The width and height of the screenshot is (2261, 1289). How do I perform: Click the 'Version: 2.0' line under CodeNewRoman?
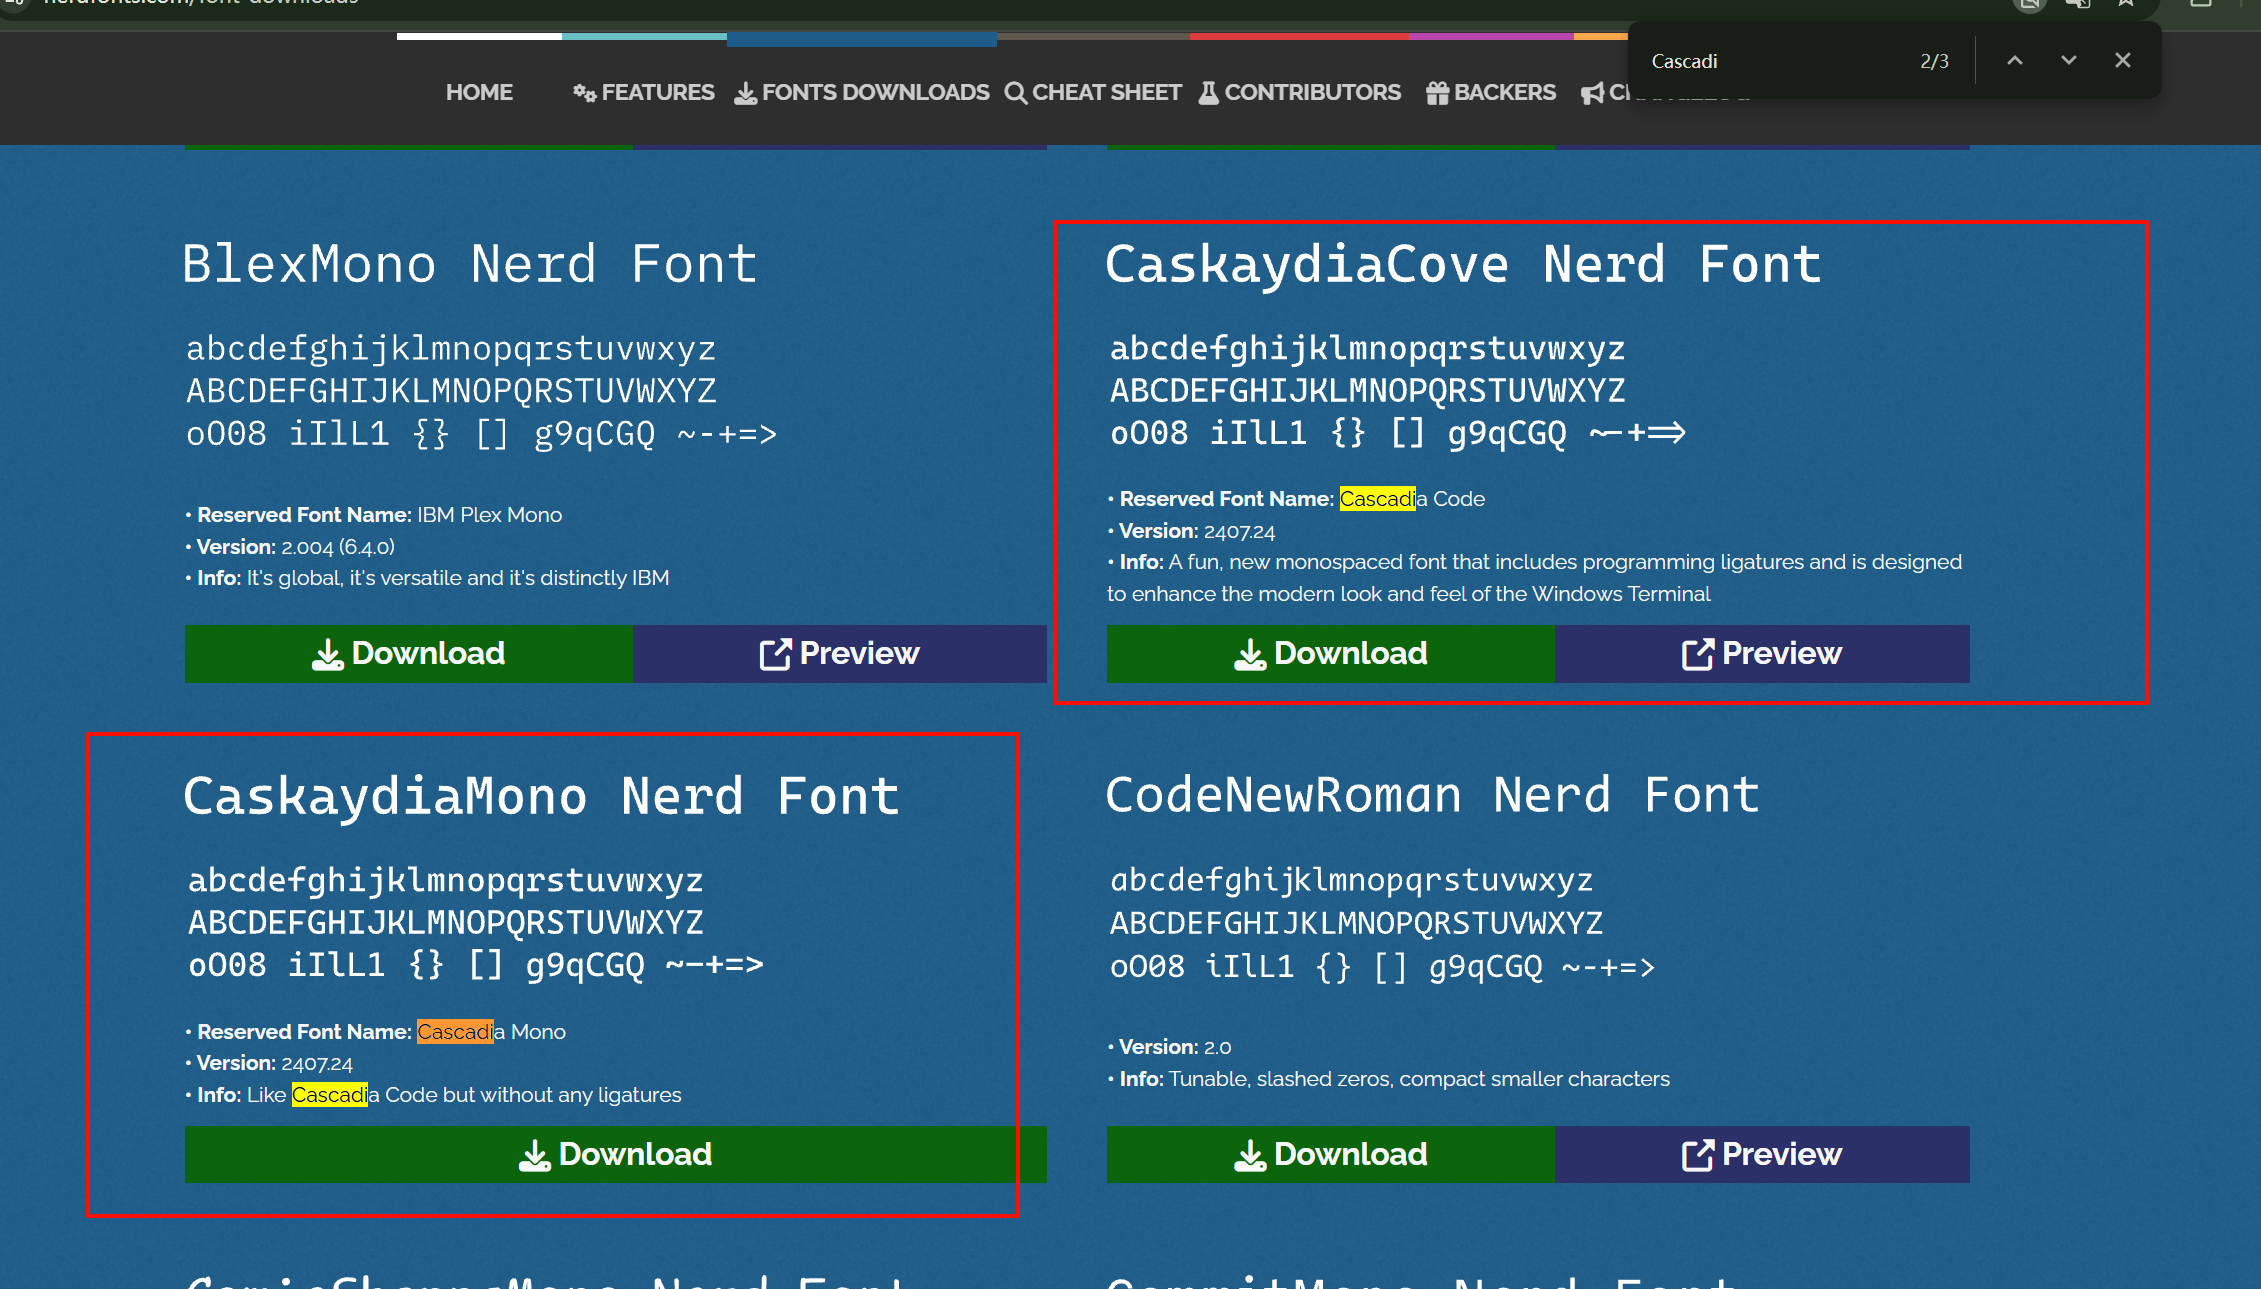tap(1170, 1047)
